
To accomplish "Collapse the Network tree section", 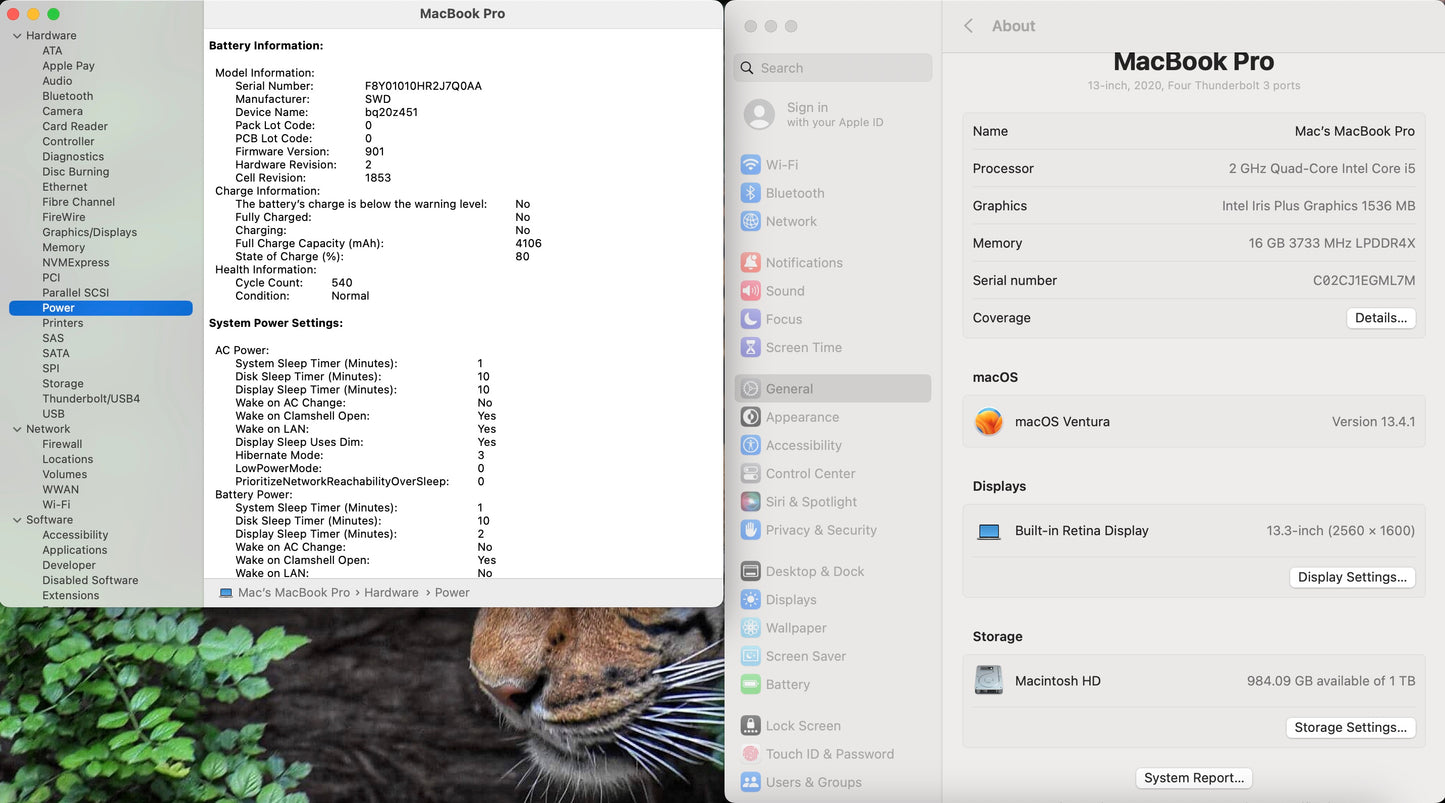I will [x=17, y=429].
